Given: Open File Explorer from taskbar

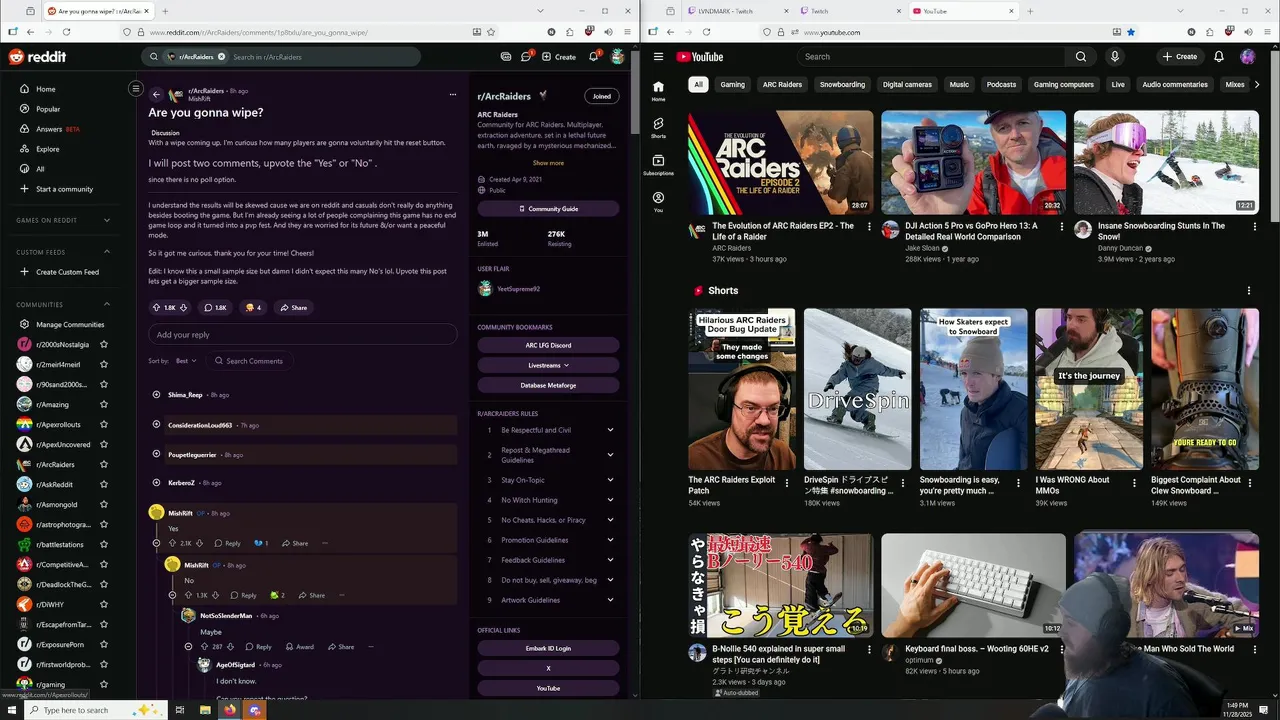Looking at the screenshot, I should tap(205, 710).
